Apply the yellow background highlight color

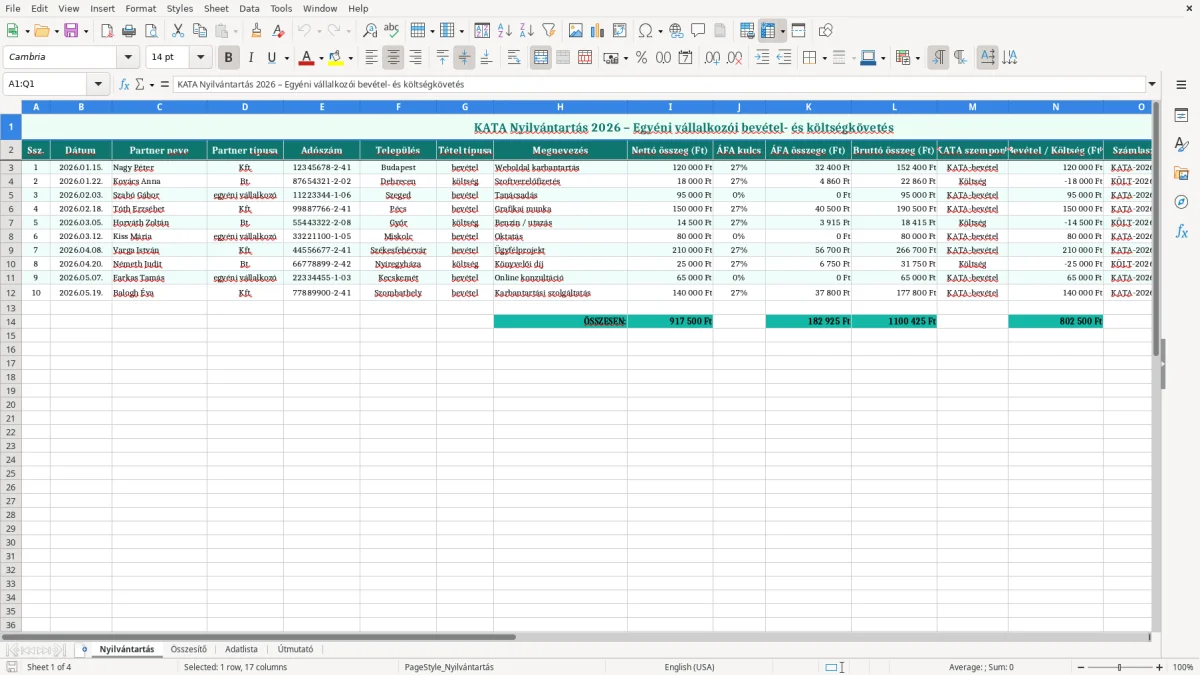336,58
